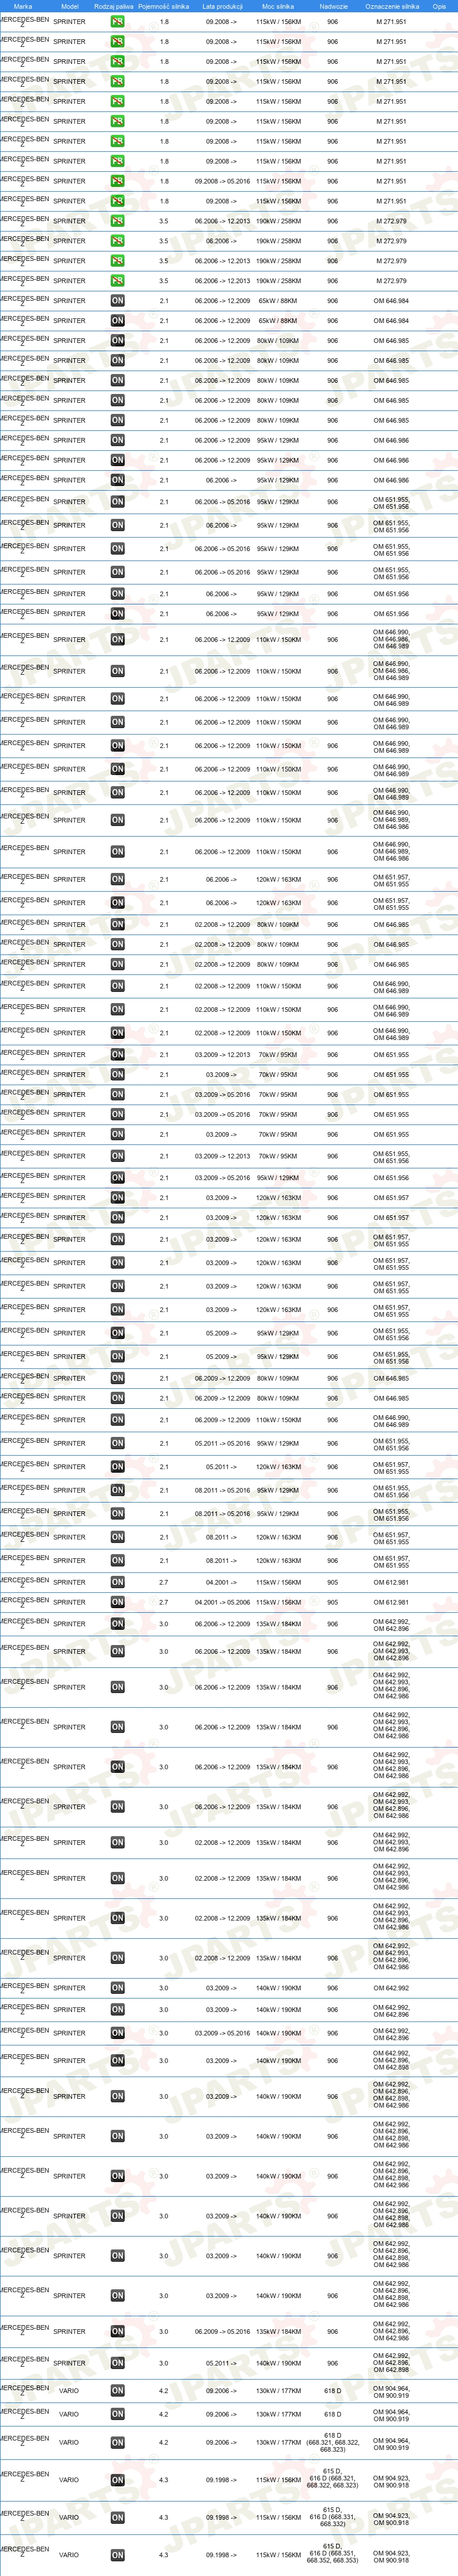Click the ON icon in the 3.0 06.2009 -> 05.2016 row
Image resolution: width=458 pixels, height=2576 pixels.
117,2331
